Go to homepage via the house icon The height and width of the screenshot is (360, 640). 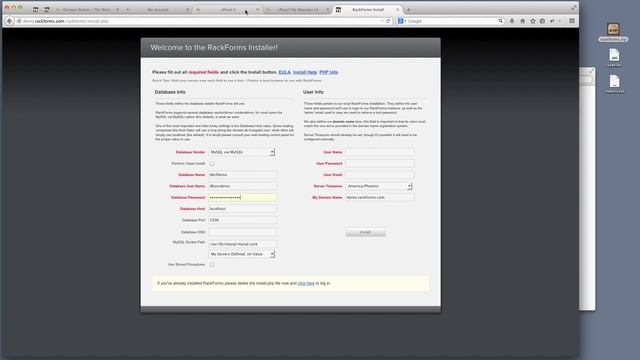522,21
